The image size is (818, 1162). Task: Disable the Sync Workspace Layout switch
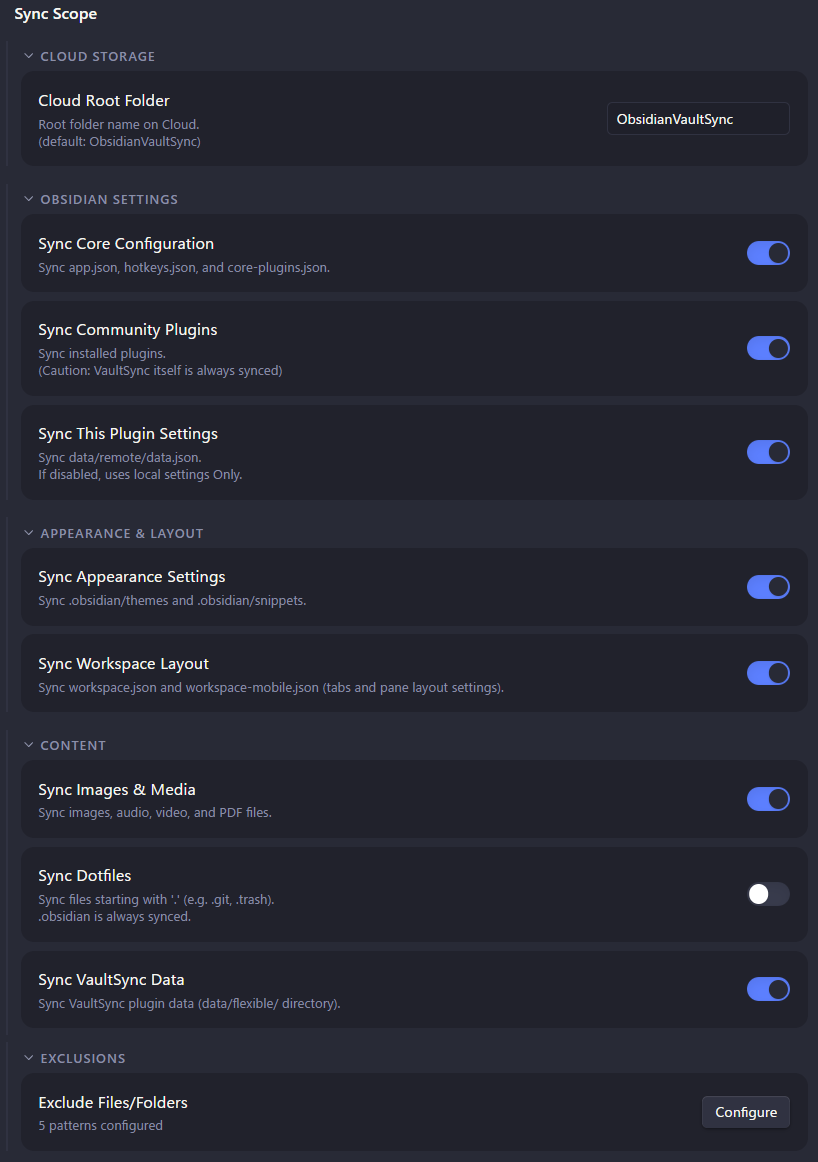768,673
